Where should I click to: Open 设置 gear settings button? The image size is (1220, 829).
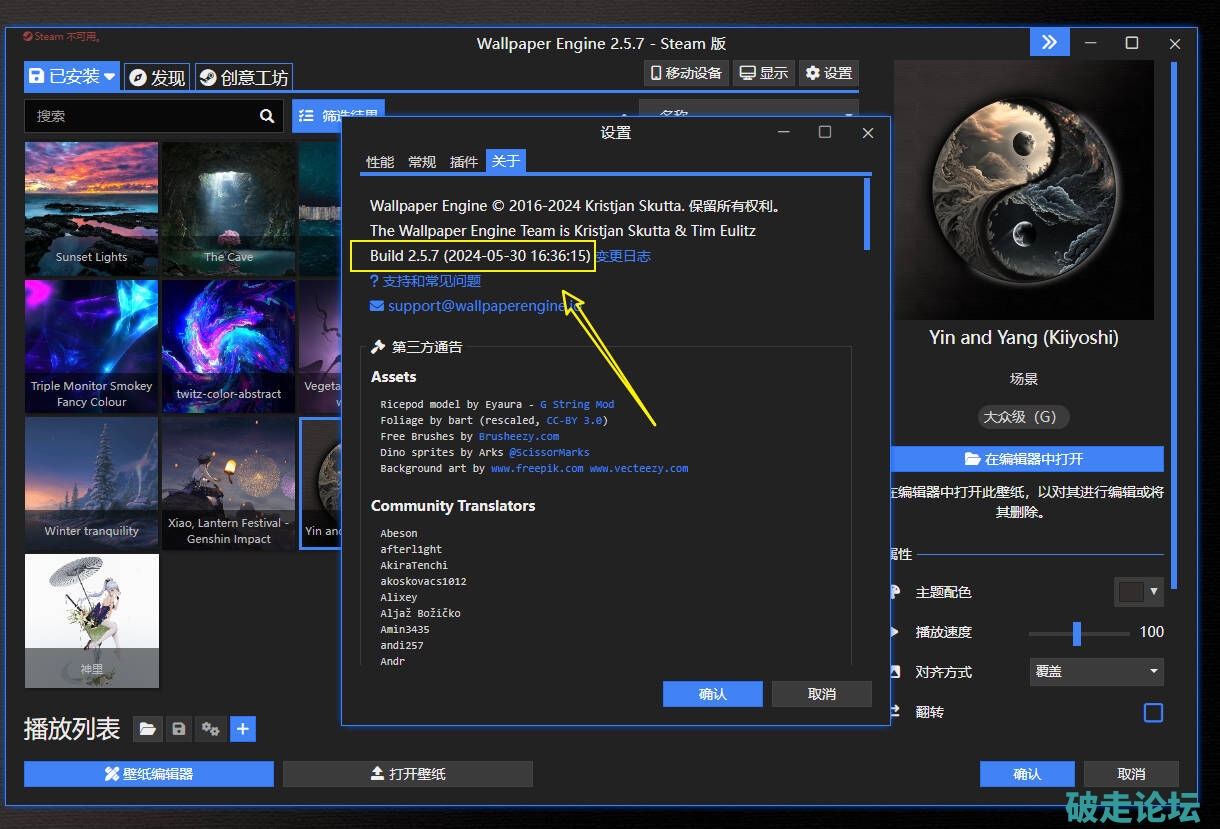coord(828,73)
